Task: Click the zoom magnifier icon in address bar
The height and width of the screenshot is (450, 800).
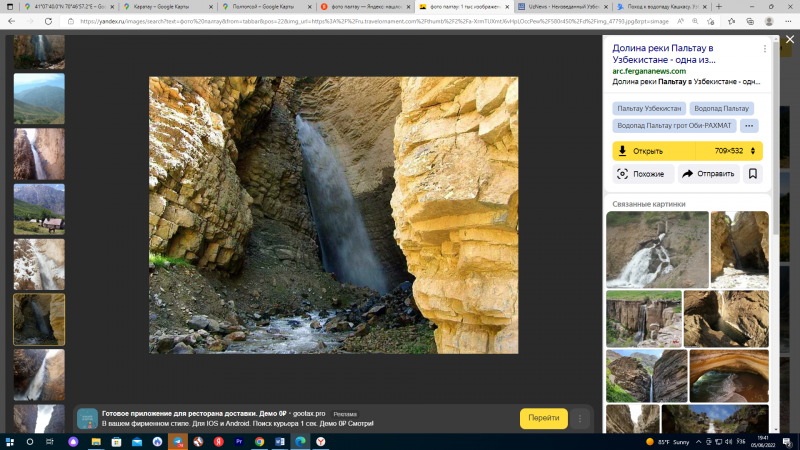Action: [695, 21]
